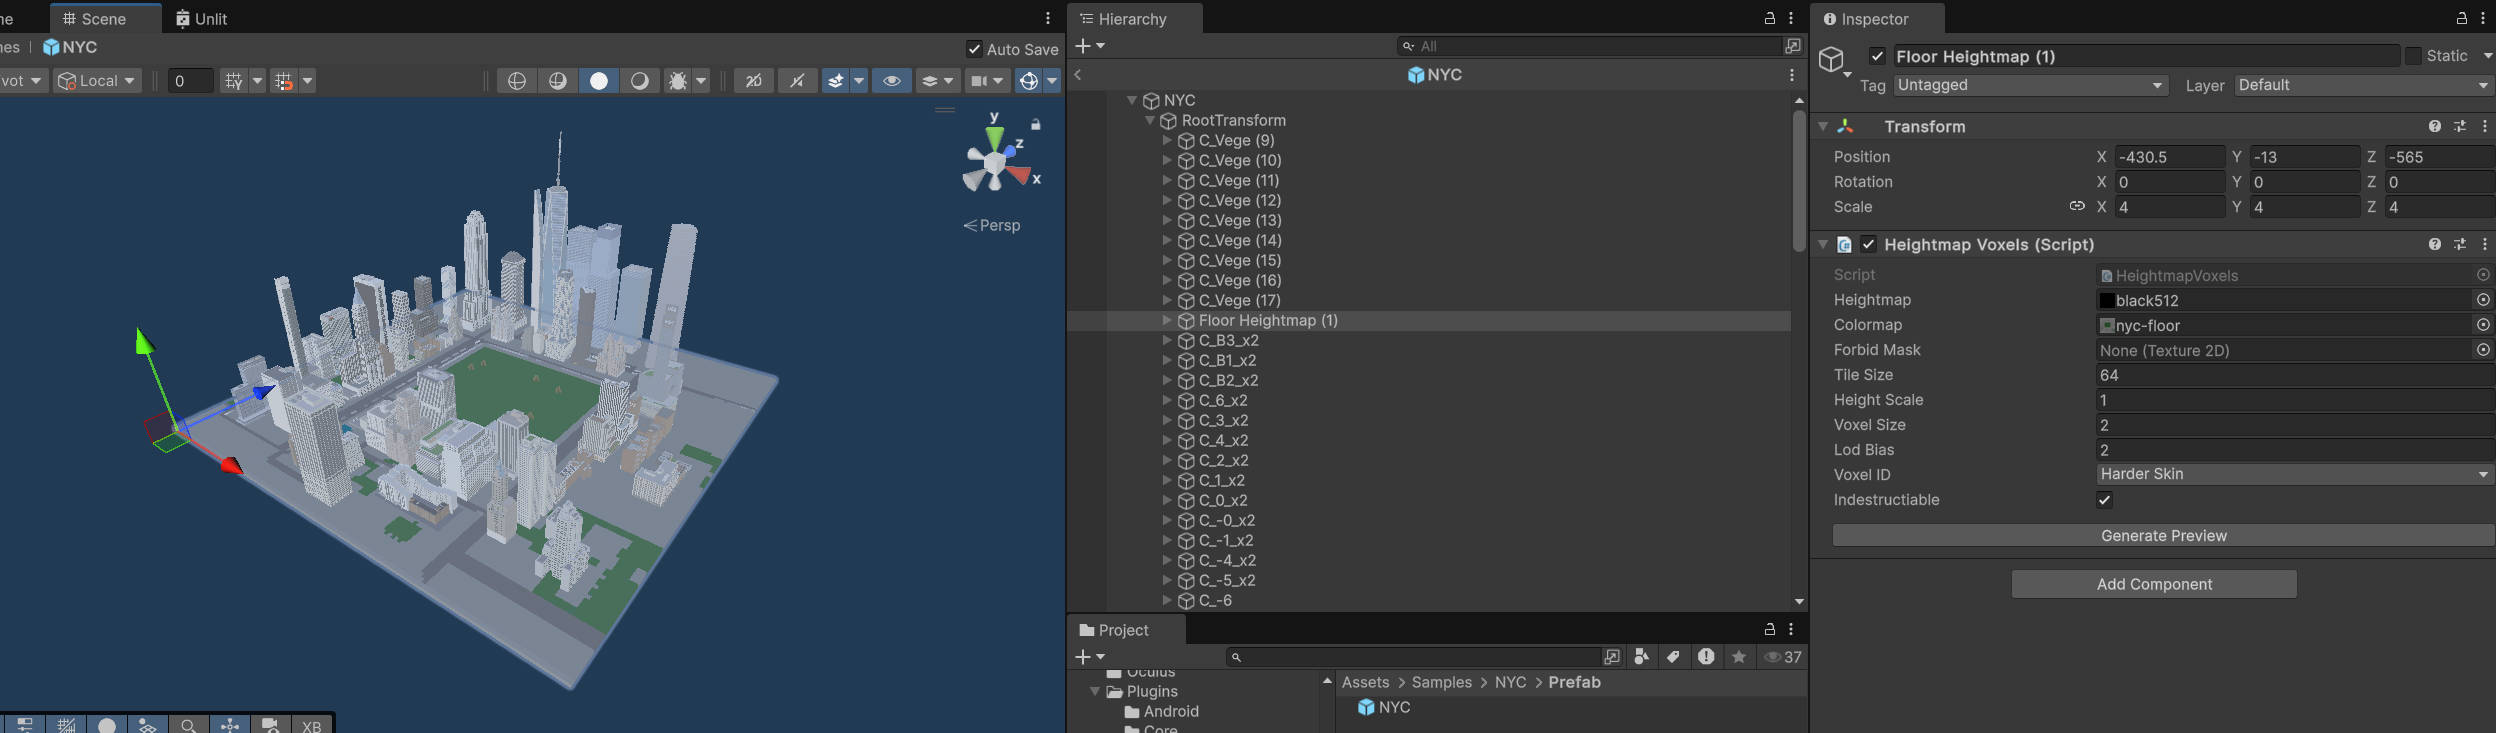Screen dimensions: 2496x733
Task: Click search by type icon in Project
Action: pyautogui.click(x=1641, y=657)
